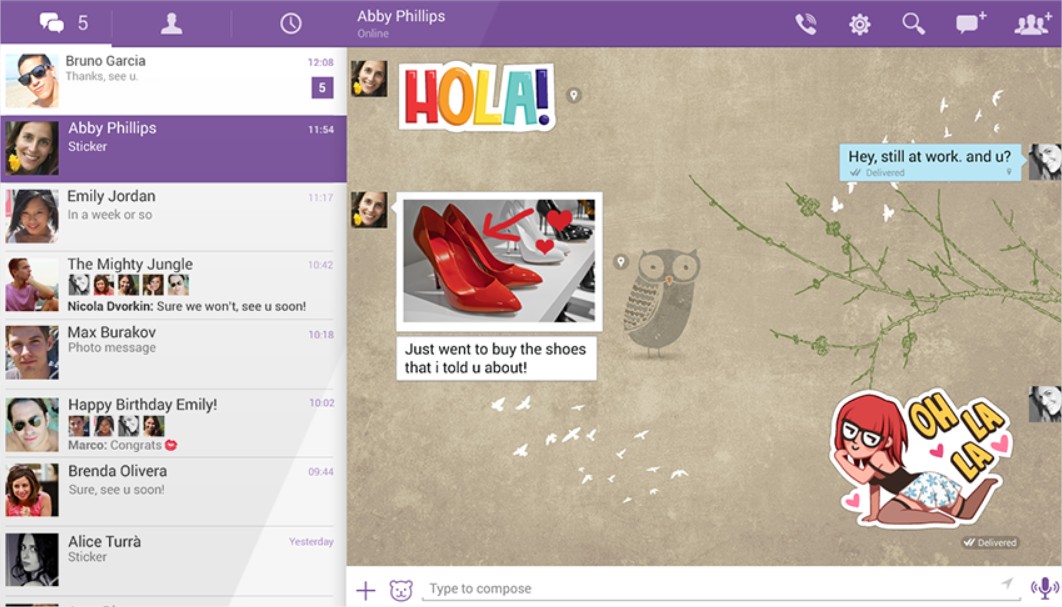Image resolution: width=1062 pixels, height=607 pixels.
Task: Open the chats tab with unread count
Action: [62, 23]
